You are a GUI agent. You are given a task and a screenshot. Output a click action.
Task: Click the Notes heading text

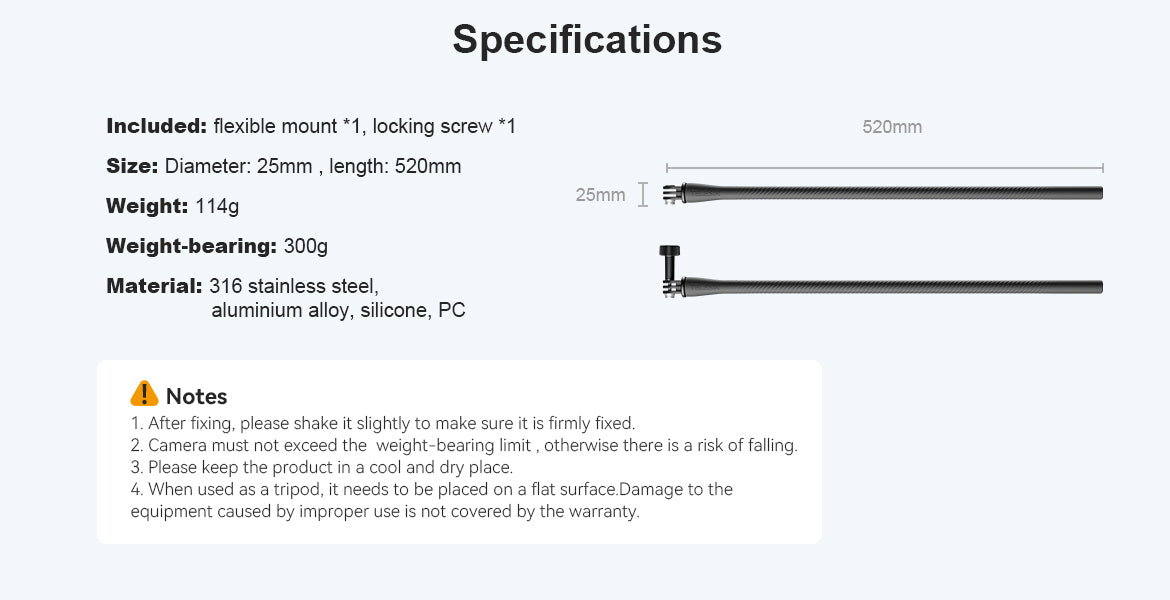coord(197,396)
